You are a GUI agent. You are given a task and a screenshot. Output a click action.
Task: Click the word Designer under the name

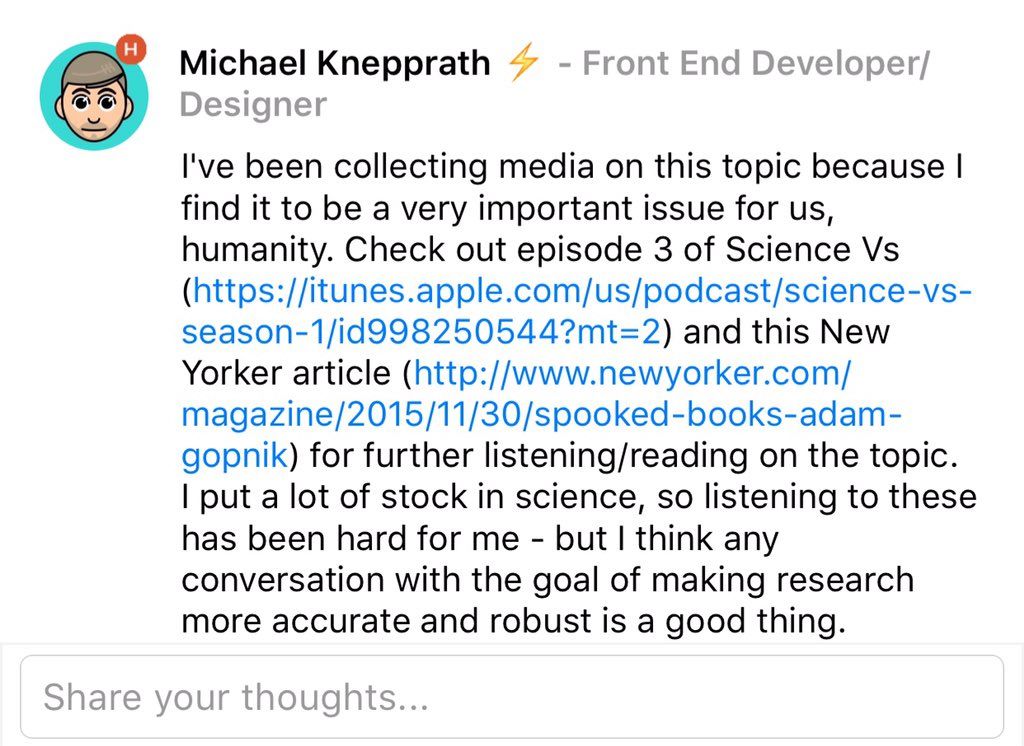click(x=253, y=104)
